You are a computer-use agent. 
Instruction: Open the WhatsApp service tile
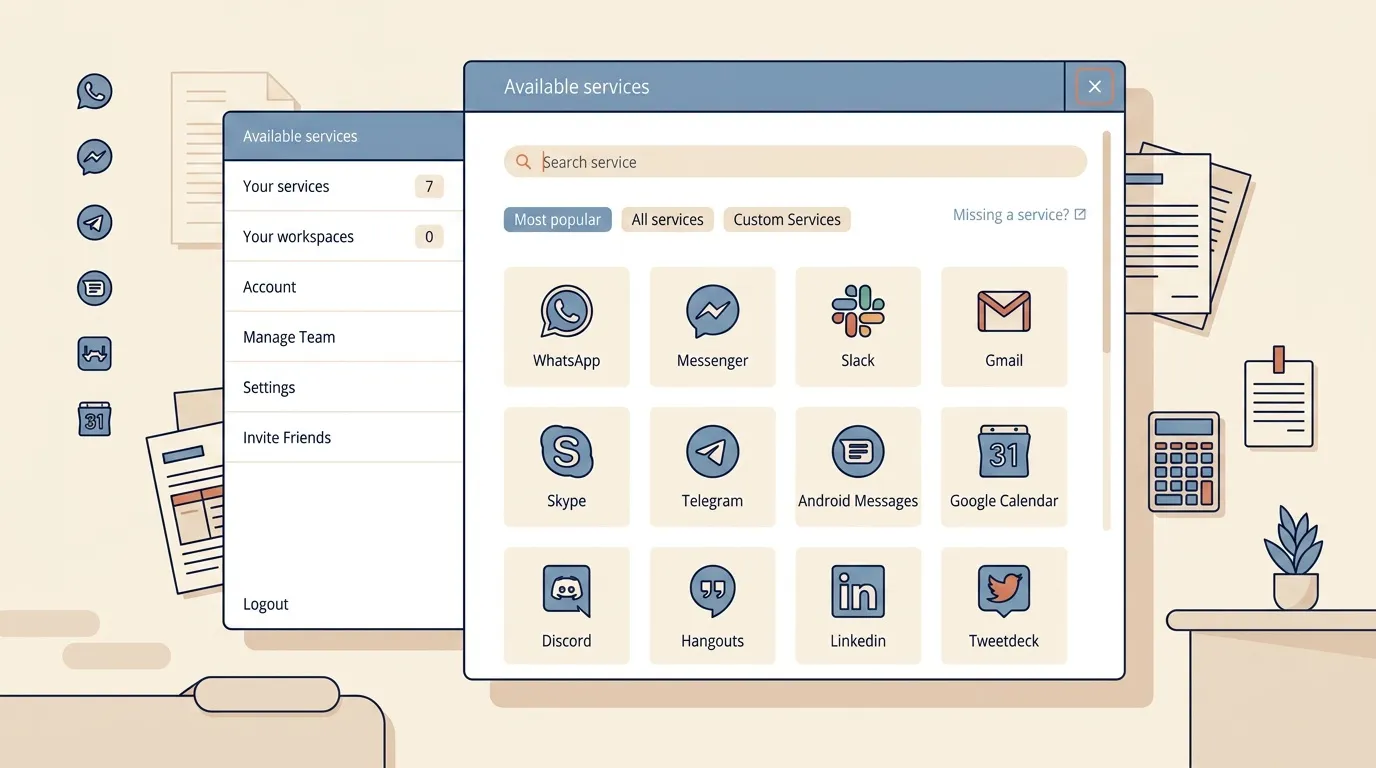pyautogui.click(x=566, y=327)
